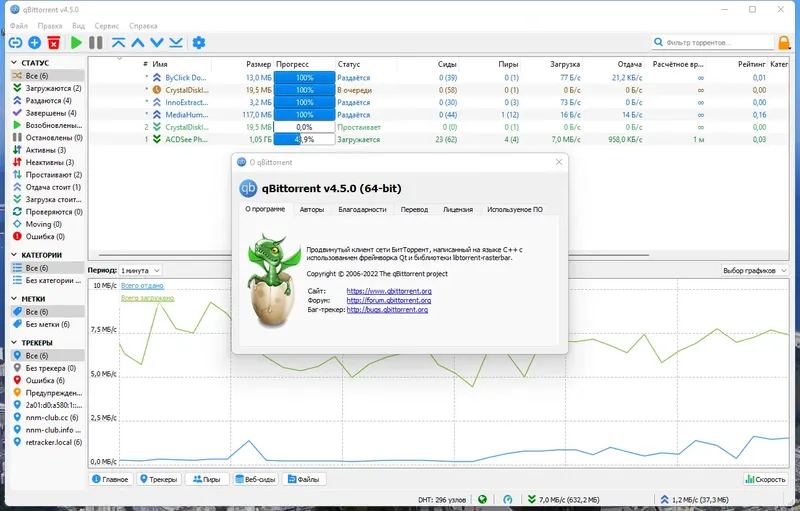800x511 pixels.
Task: Select 'Без метки (6)' tag filter
Action: [47, 324]
